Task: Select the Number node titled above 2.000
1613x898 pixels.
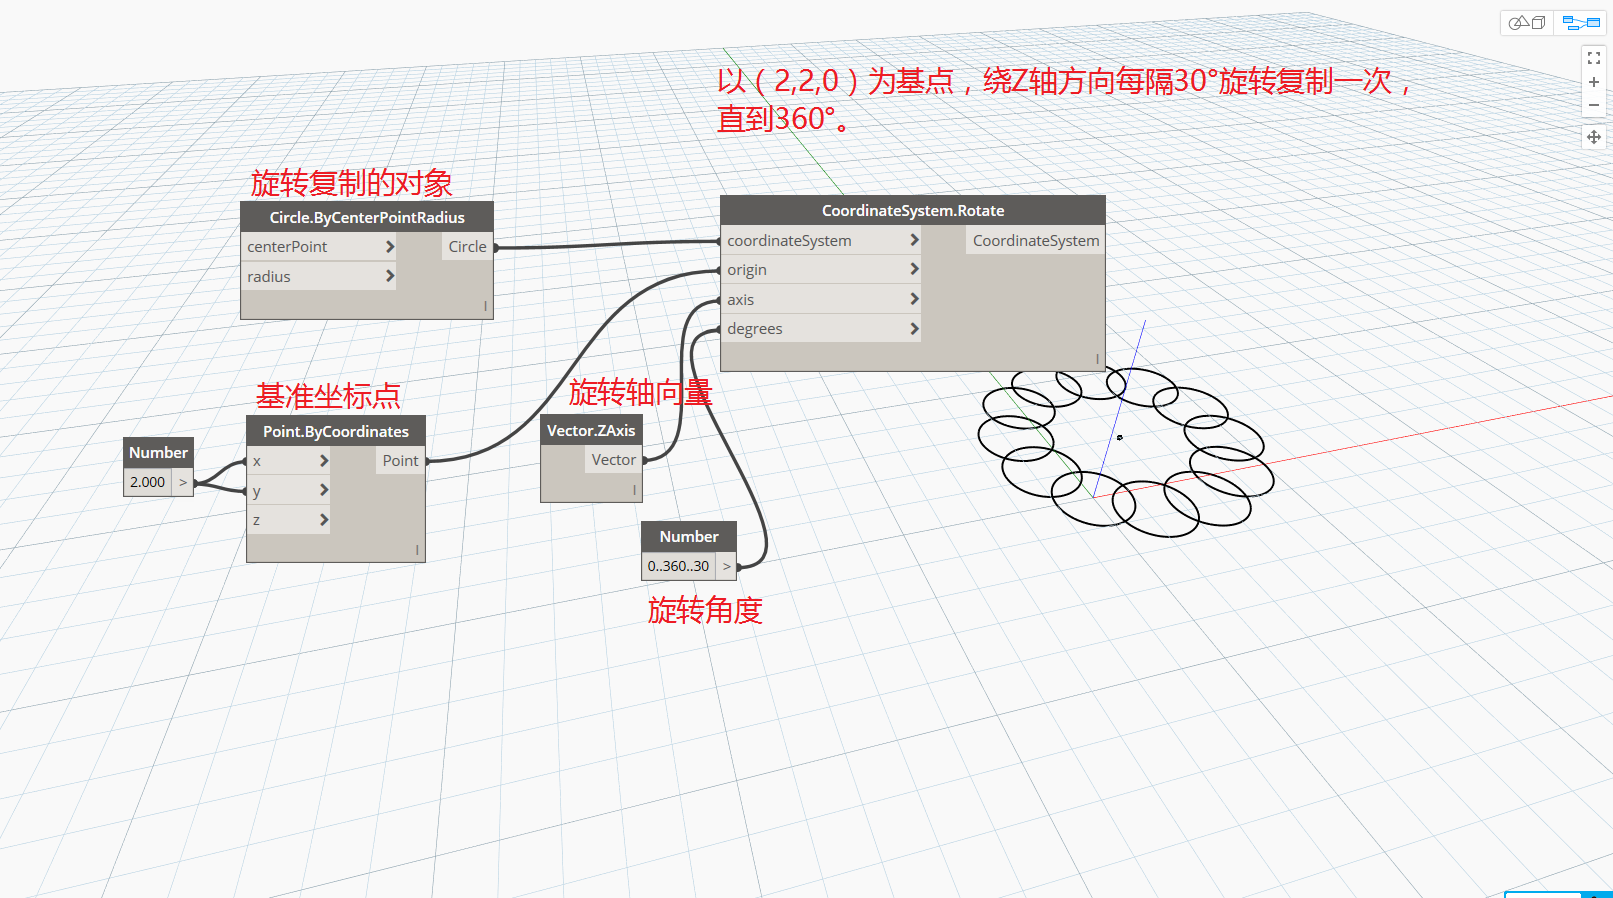Action: click(158, 452)
